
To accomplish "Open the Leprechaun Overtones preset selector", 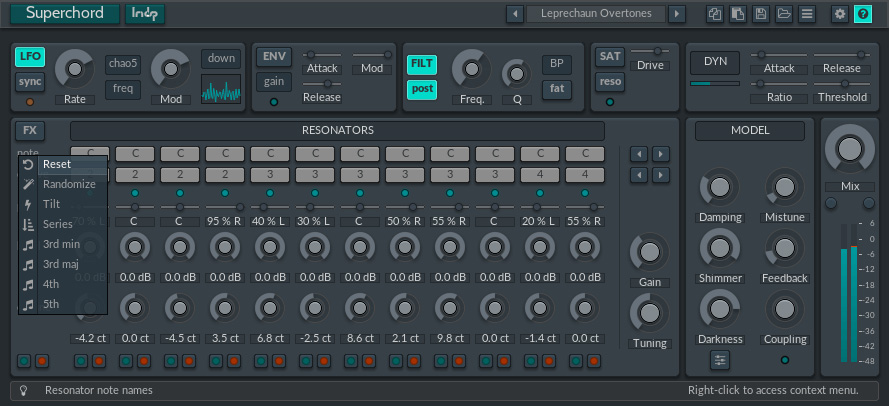I will coord(596,14).
